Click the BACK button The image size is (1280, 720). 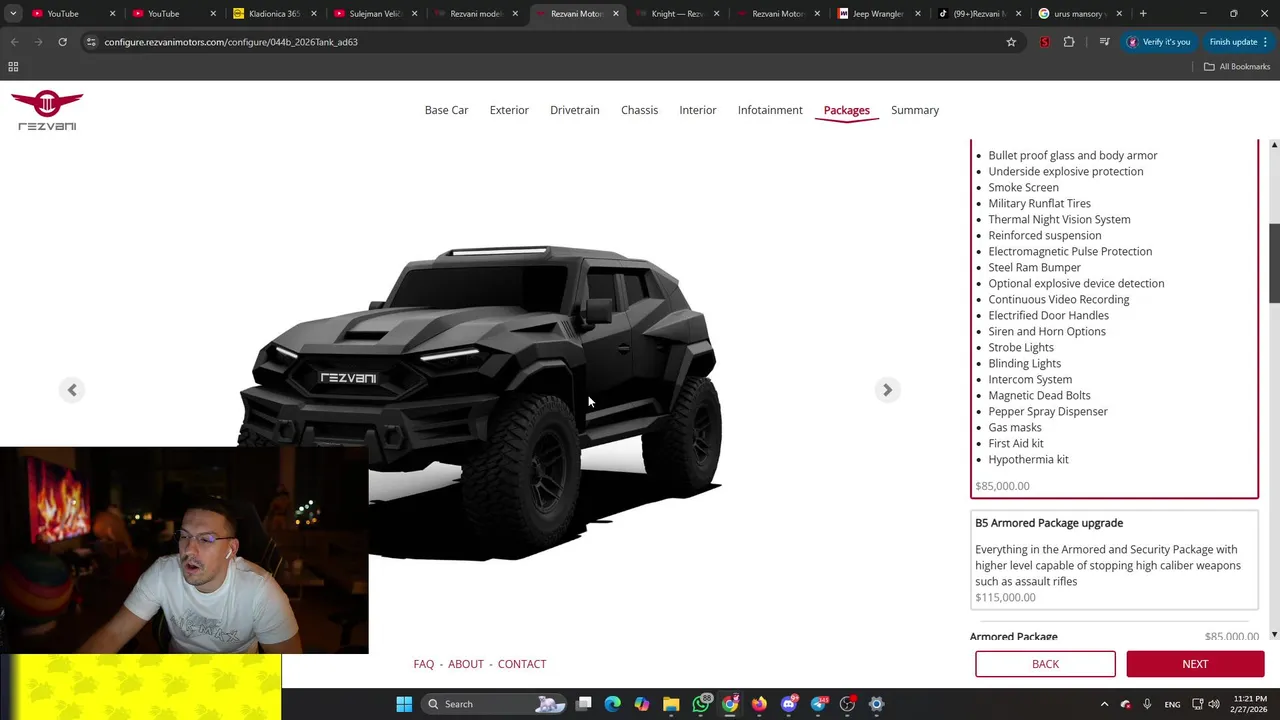pyautogui.click(x=1045, y=664)
